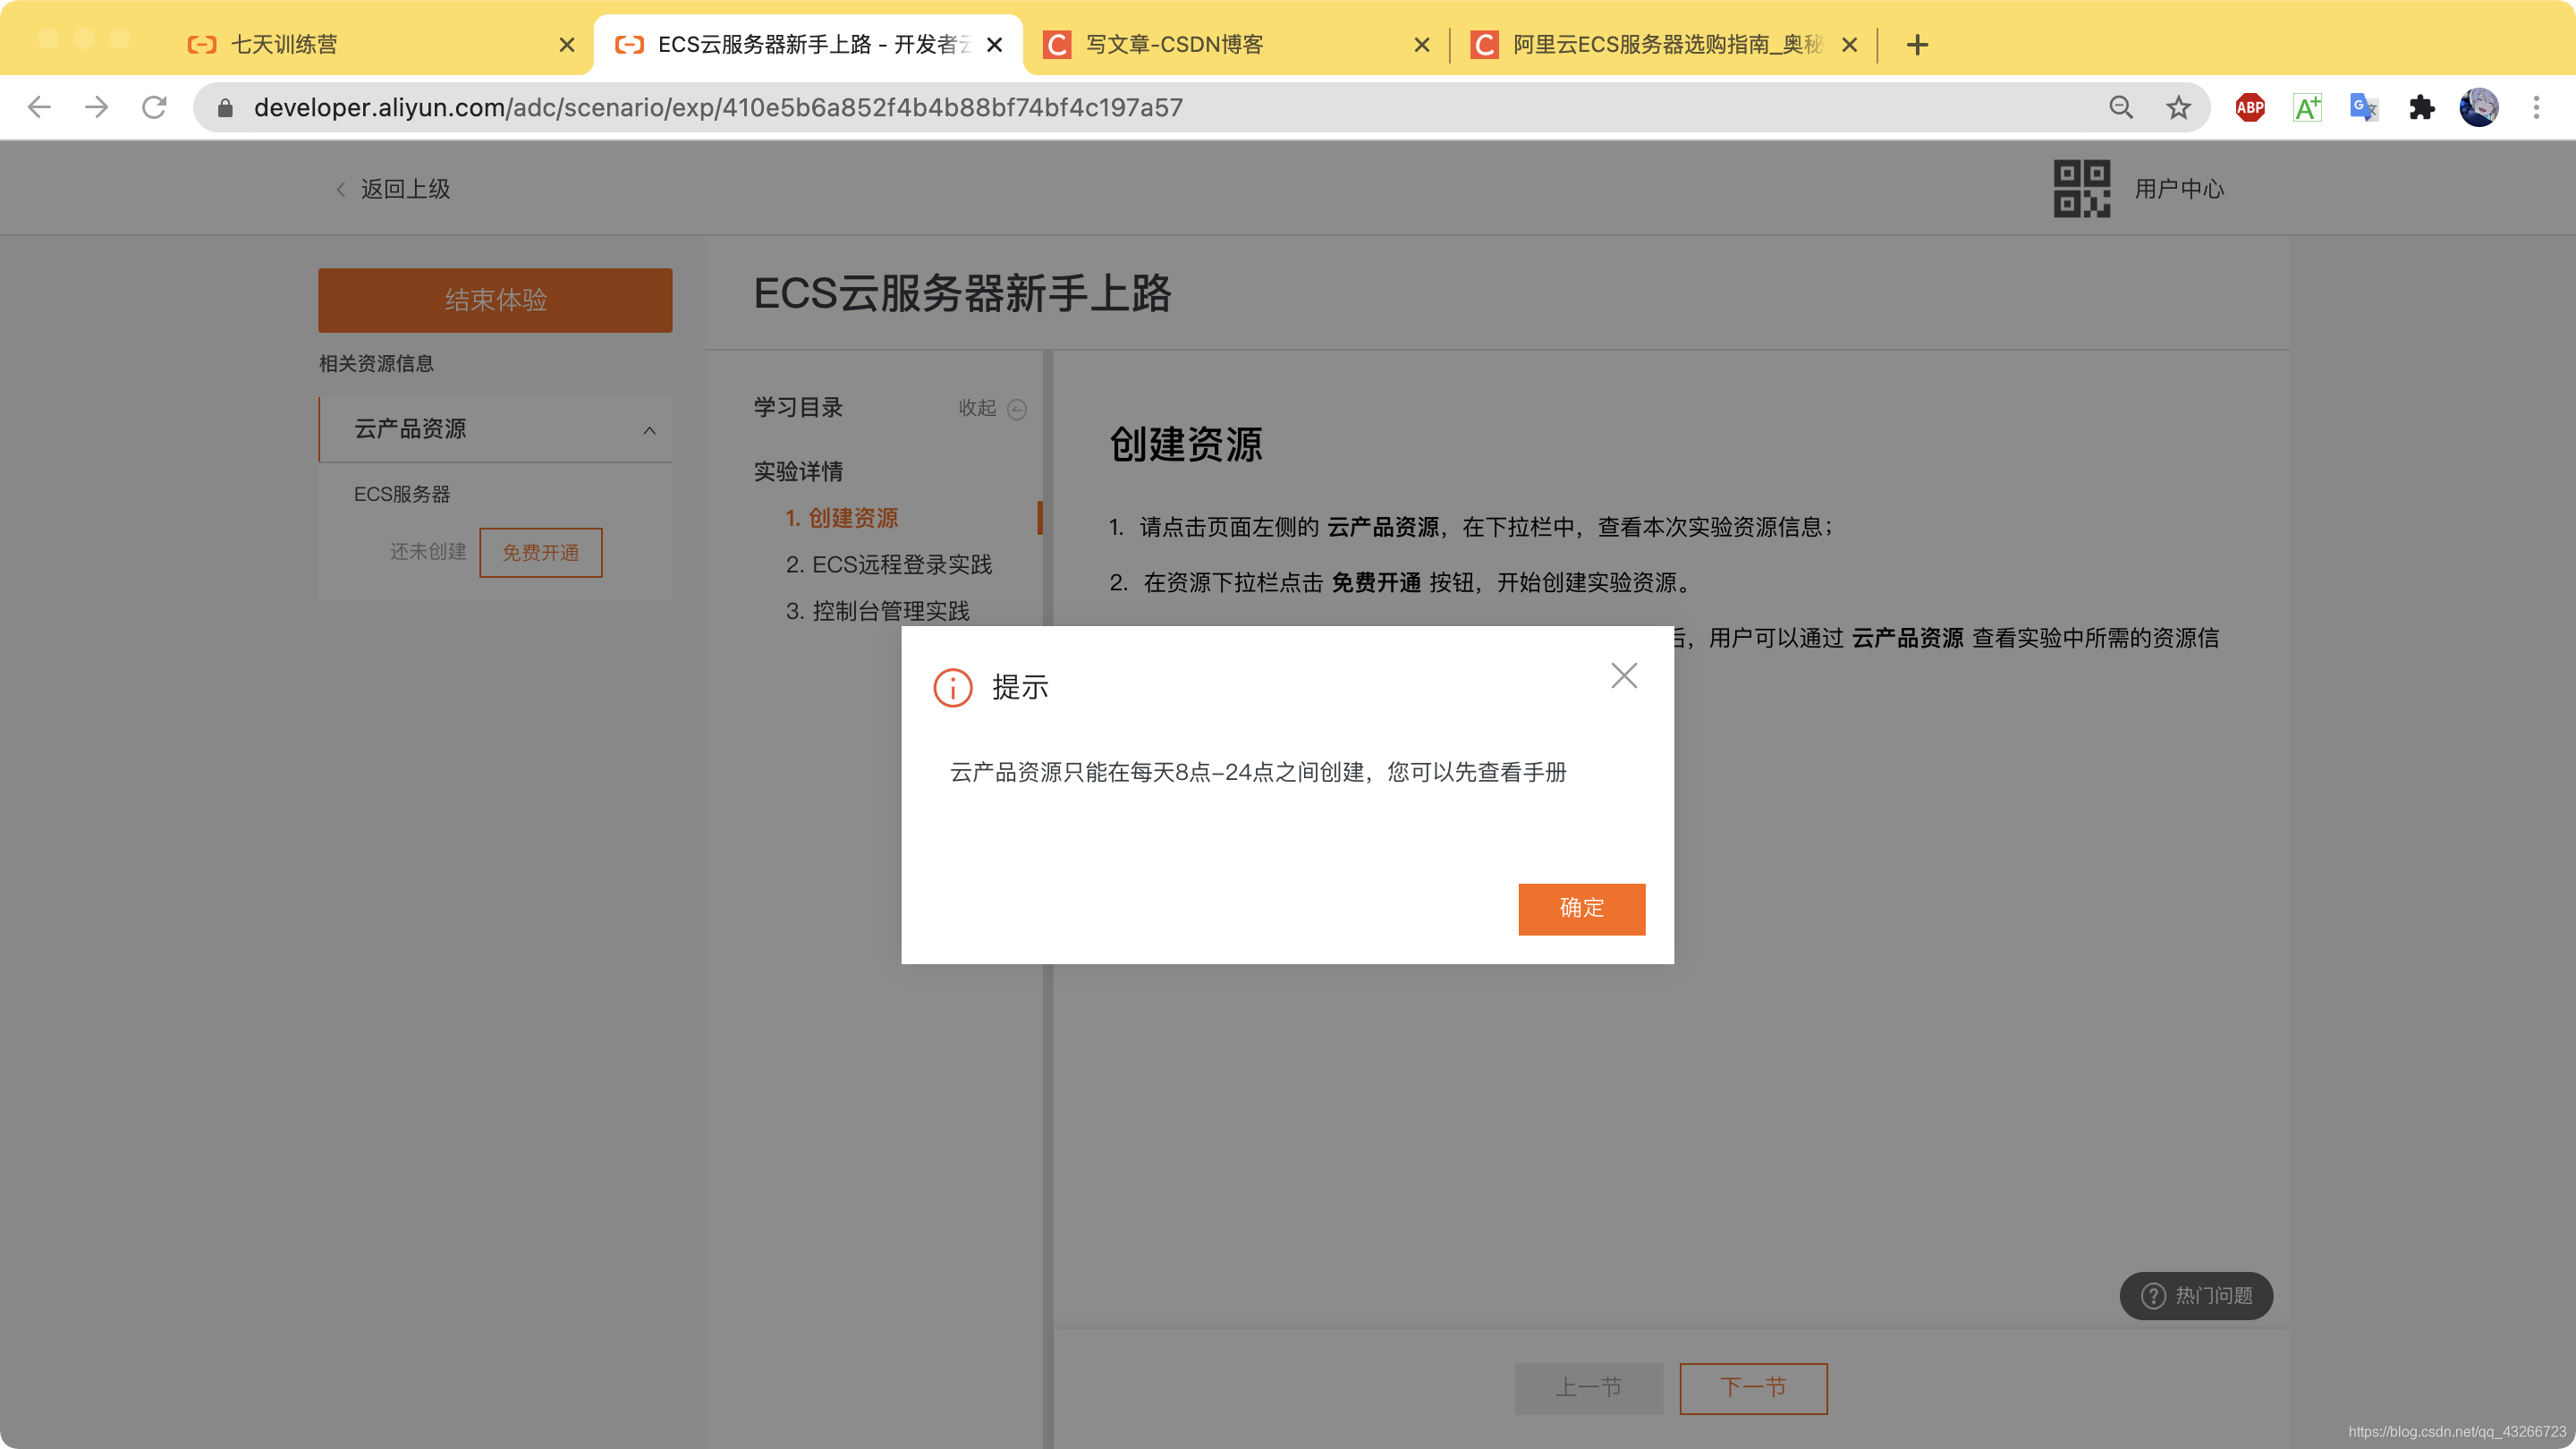
Task: Collapse the 学习目录 with 收起
Action: (992, 408)
